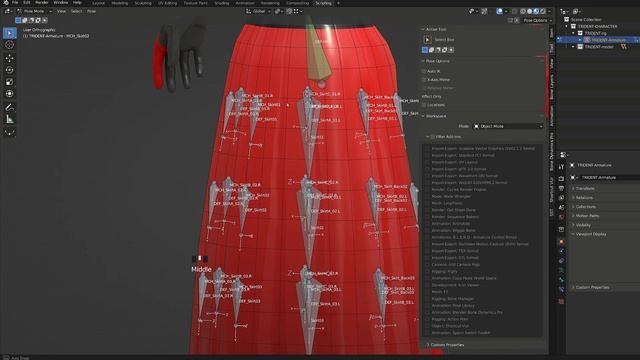The height and width of the screenshot is (360, 640).
Task: Open the Object properties tab icon
Action: [562, 242]
